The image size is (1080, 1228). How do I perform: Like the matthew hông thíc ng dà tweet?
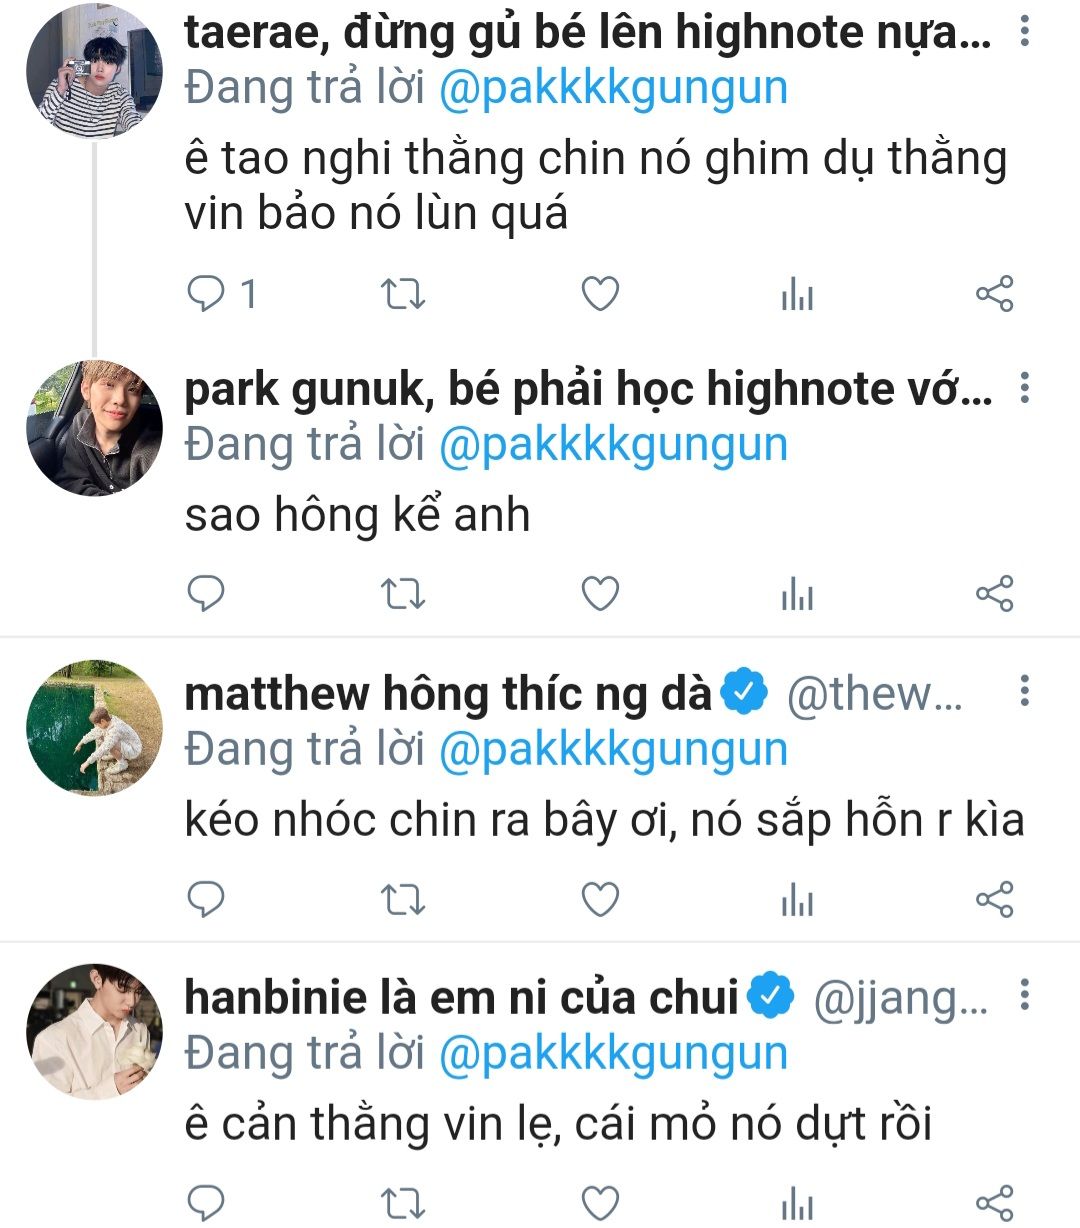(600, 900)
